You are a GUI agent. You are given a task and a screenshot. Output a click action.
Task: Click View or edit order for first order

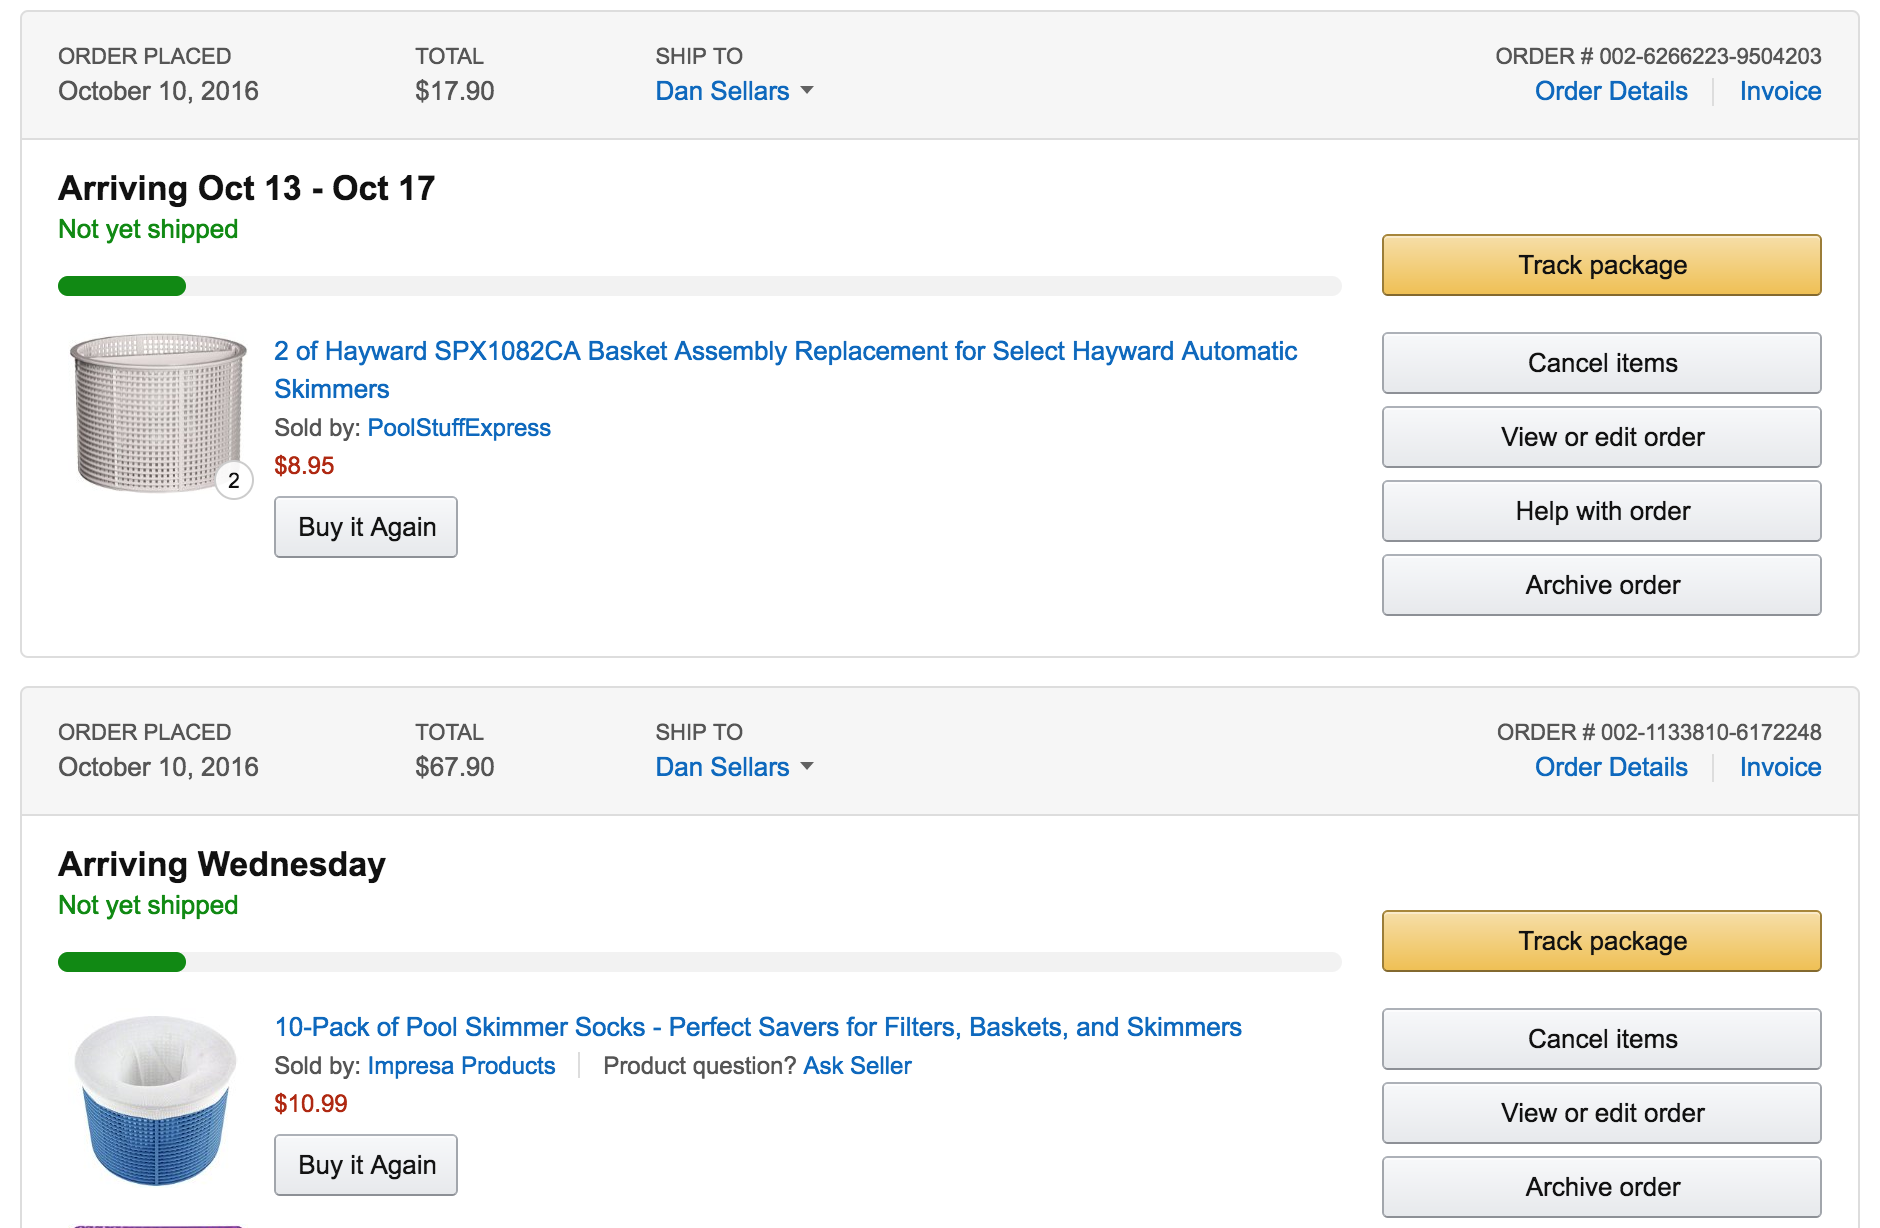pyautogui.click(x=1601, y=437)
